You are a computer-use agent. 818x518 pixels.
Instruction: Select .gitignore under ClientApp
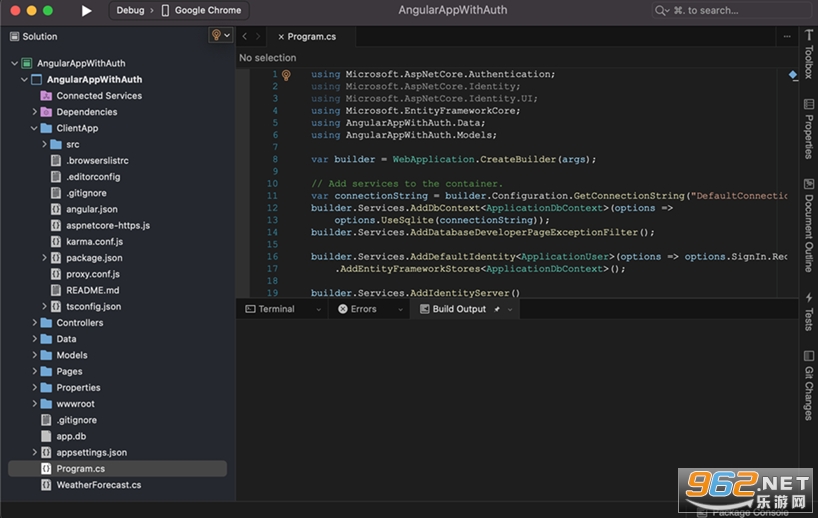tap(86, 192)
